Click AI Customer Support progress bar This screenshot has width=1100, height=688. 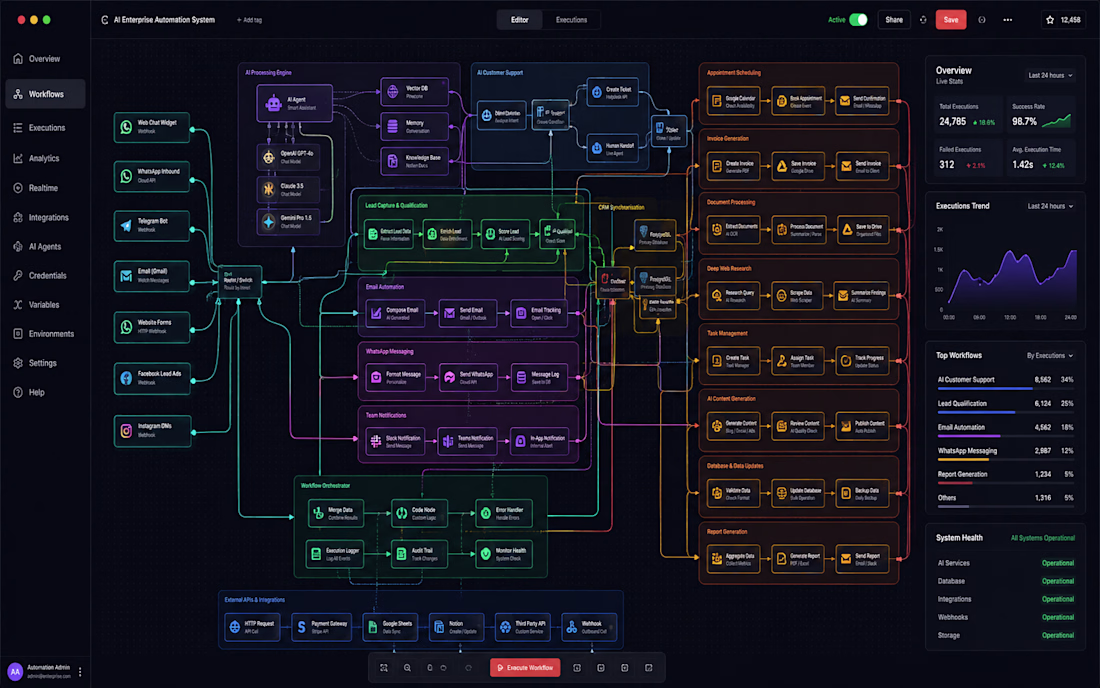1005,388
